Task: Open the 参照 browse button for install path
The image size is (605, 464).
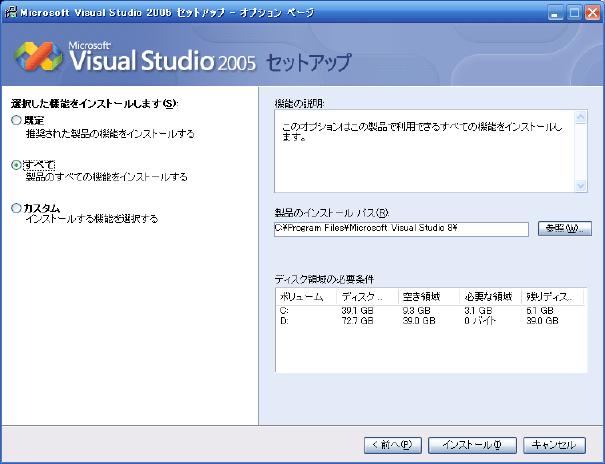Action: coord(564,228)
